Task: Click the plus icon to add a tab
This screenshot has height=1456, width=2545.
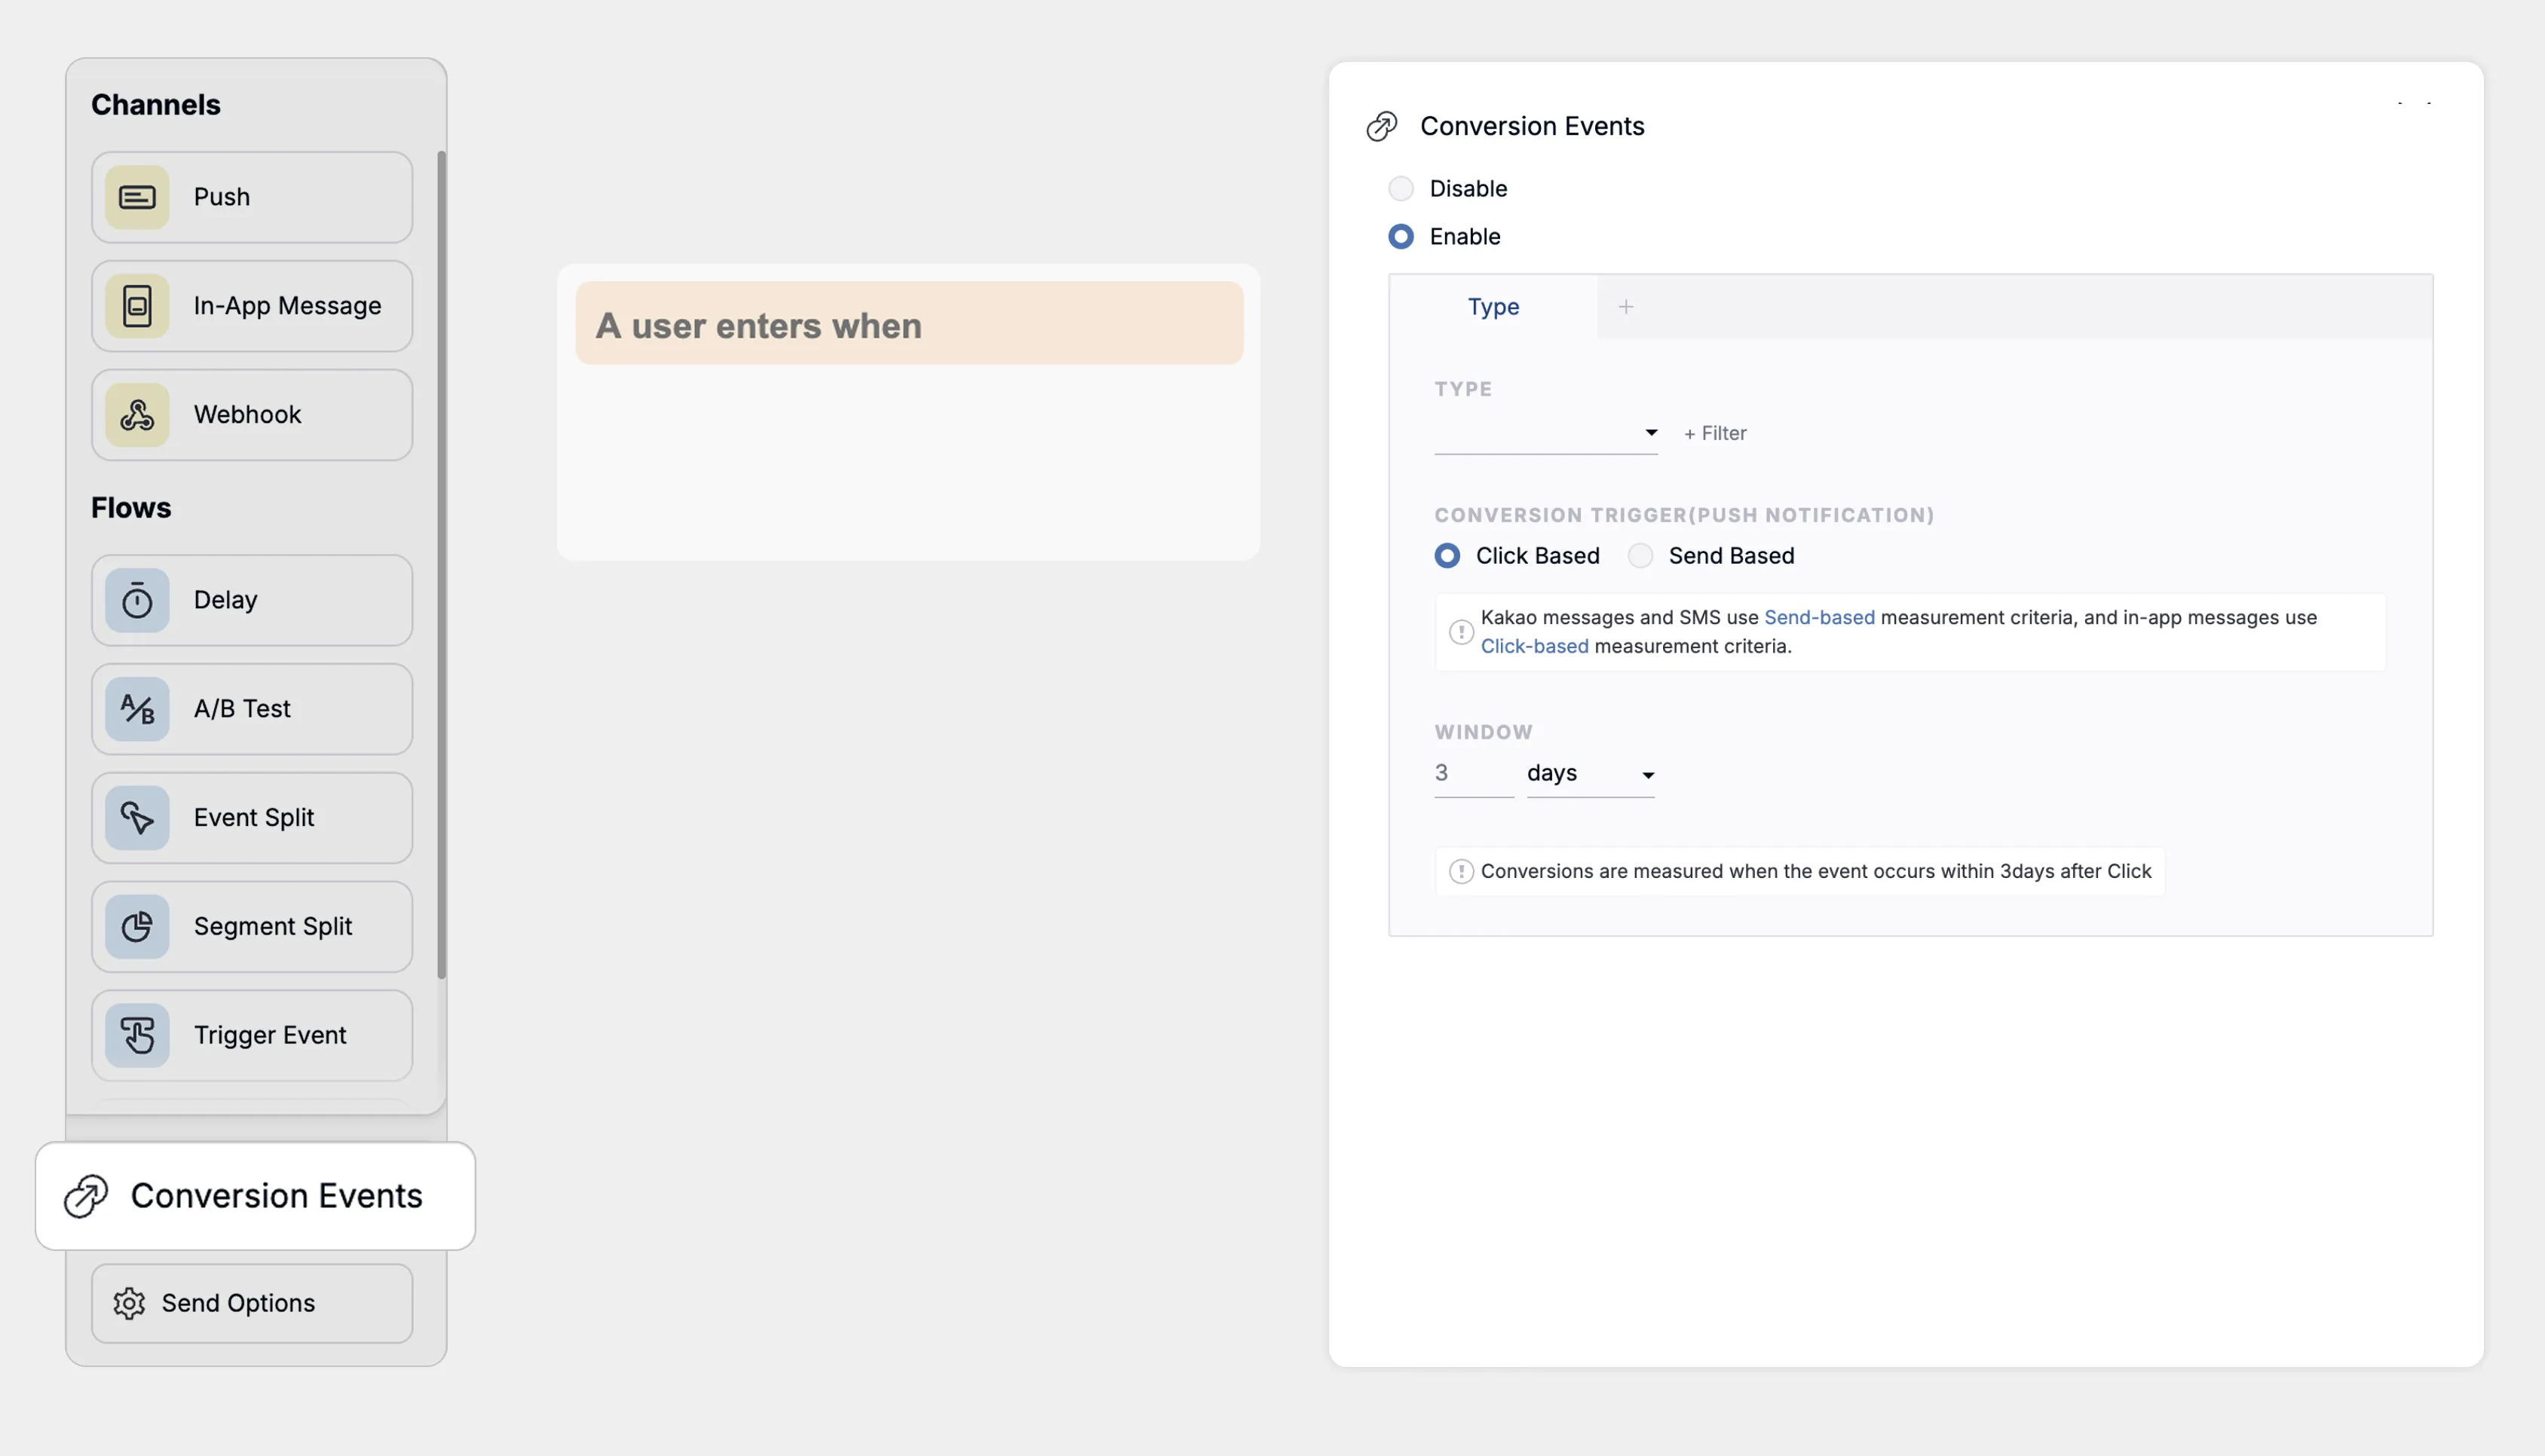Action: [1626, 307]
